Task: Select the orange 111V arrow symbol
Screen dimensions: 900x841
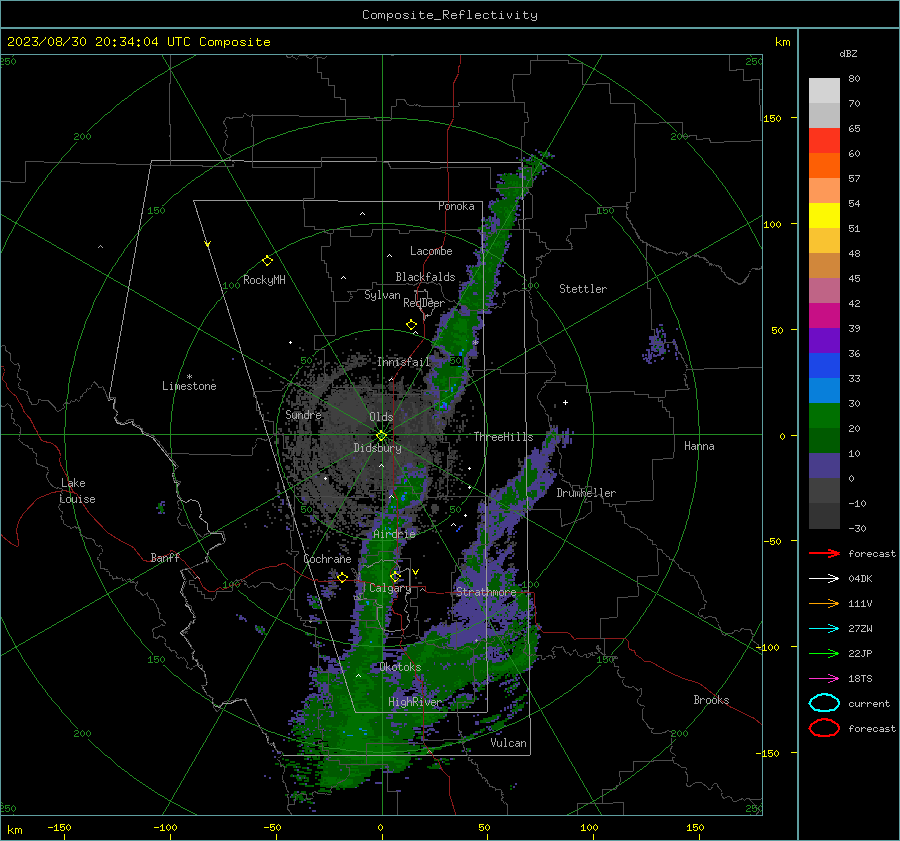Action: [824, 603]
